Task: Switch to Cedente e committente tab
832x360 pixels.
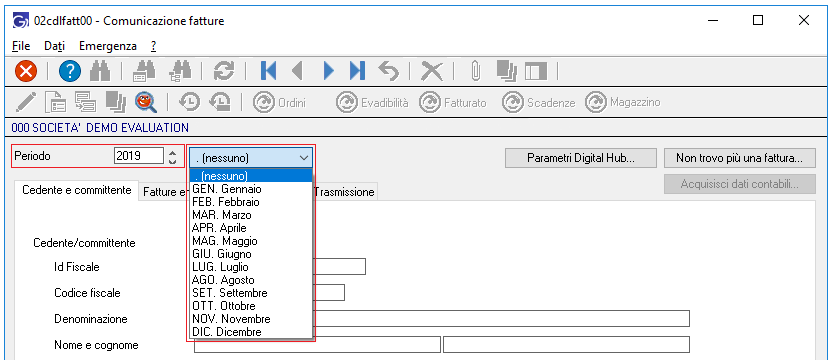Action: (77, 190)
